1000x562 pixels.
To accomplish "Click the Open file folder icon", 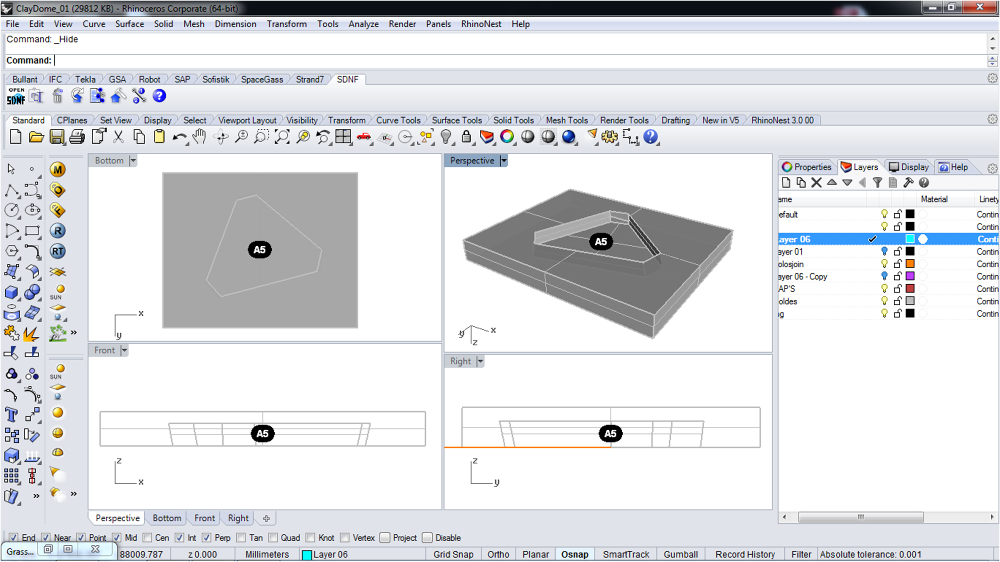I will click(36, 137).
